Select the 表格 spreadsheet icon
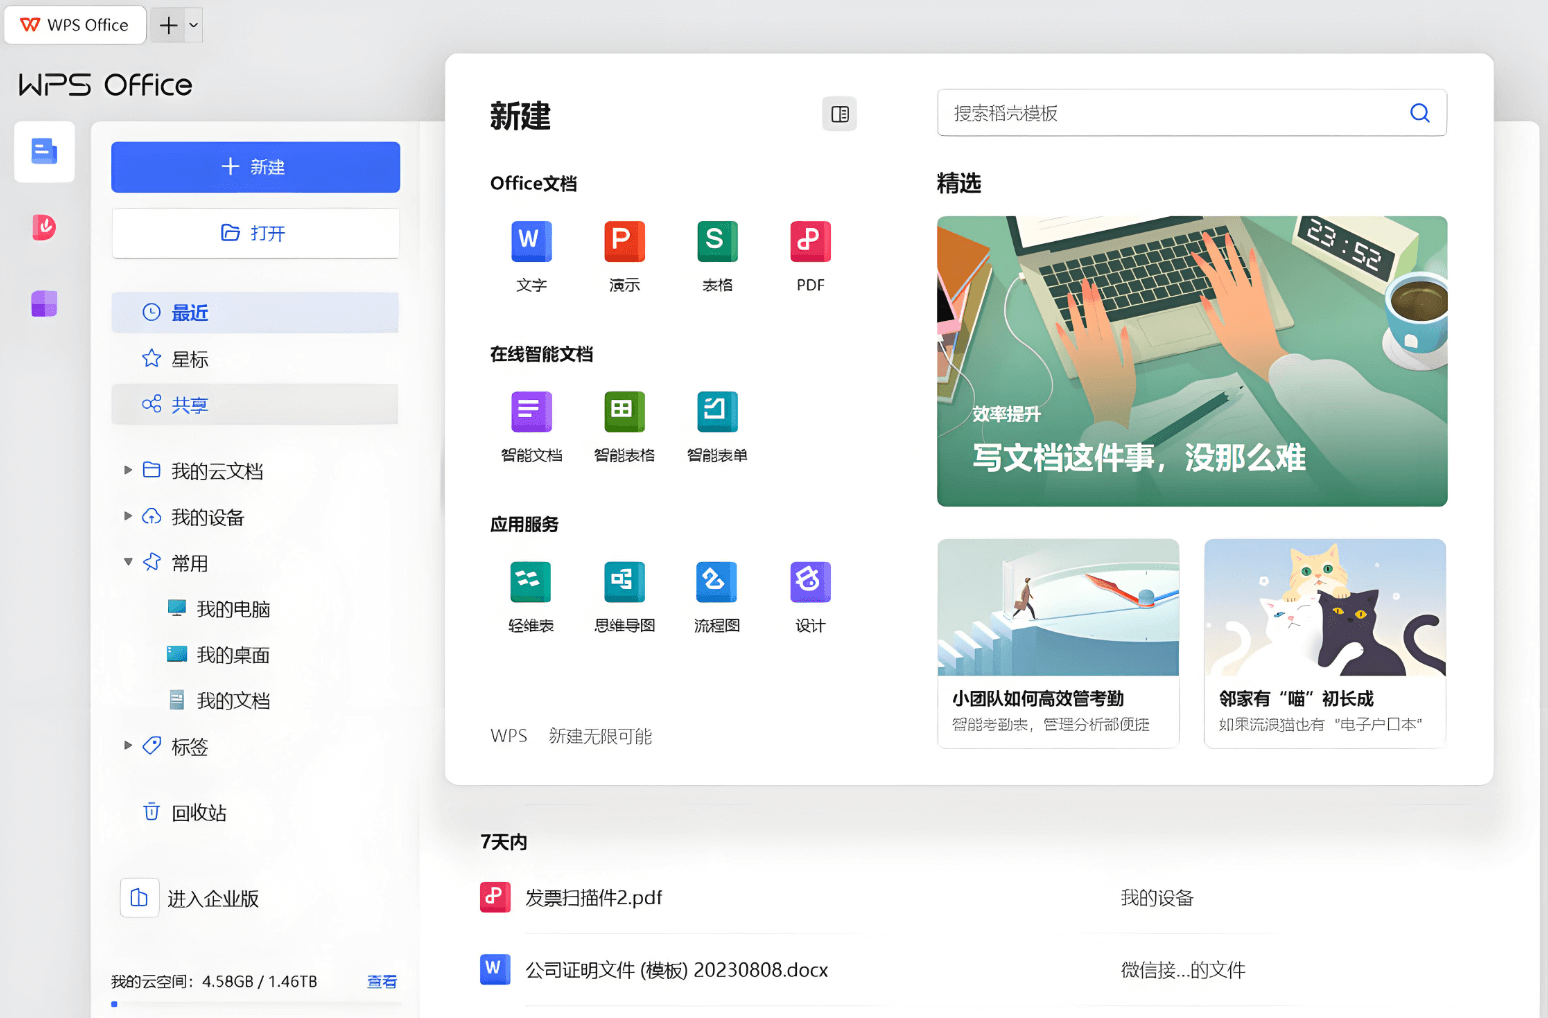Image resolution: width=1548 pixels, height=1018 pixels. (716, 255)
